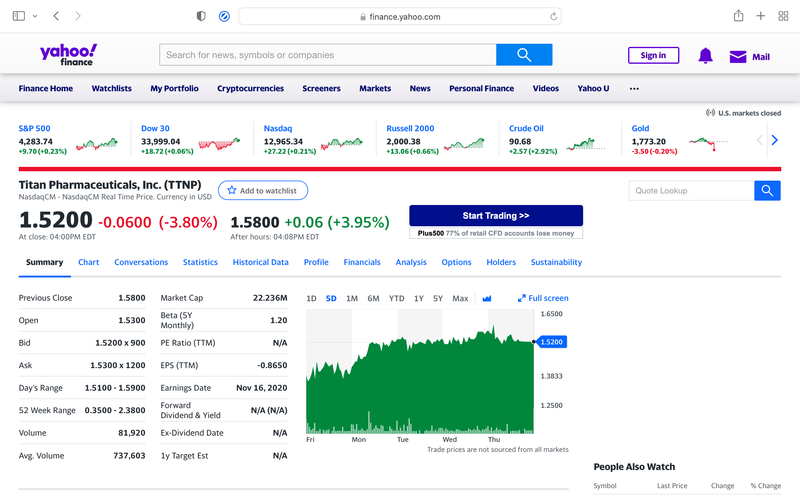The width and height of the screenshot is (800, 500).
Task: Click the Sign in button
Action: (653, 55)
